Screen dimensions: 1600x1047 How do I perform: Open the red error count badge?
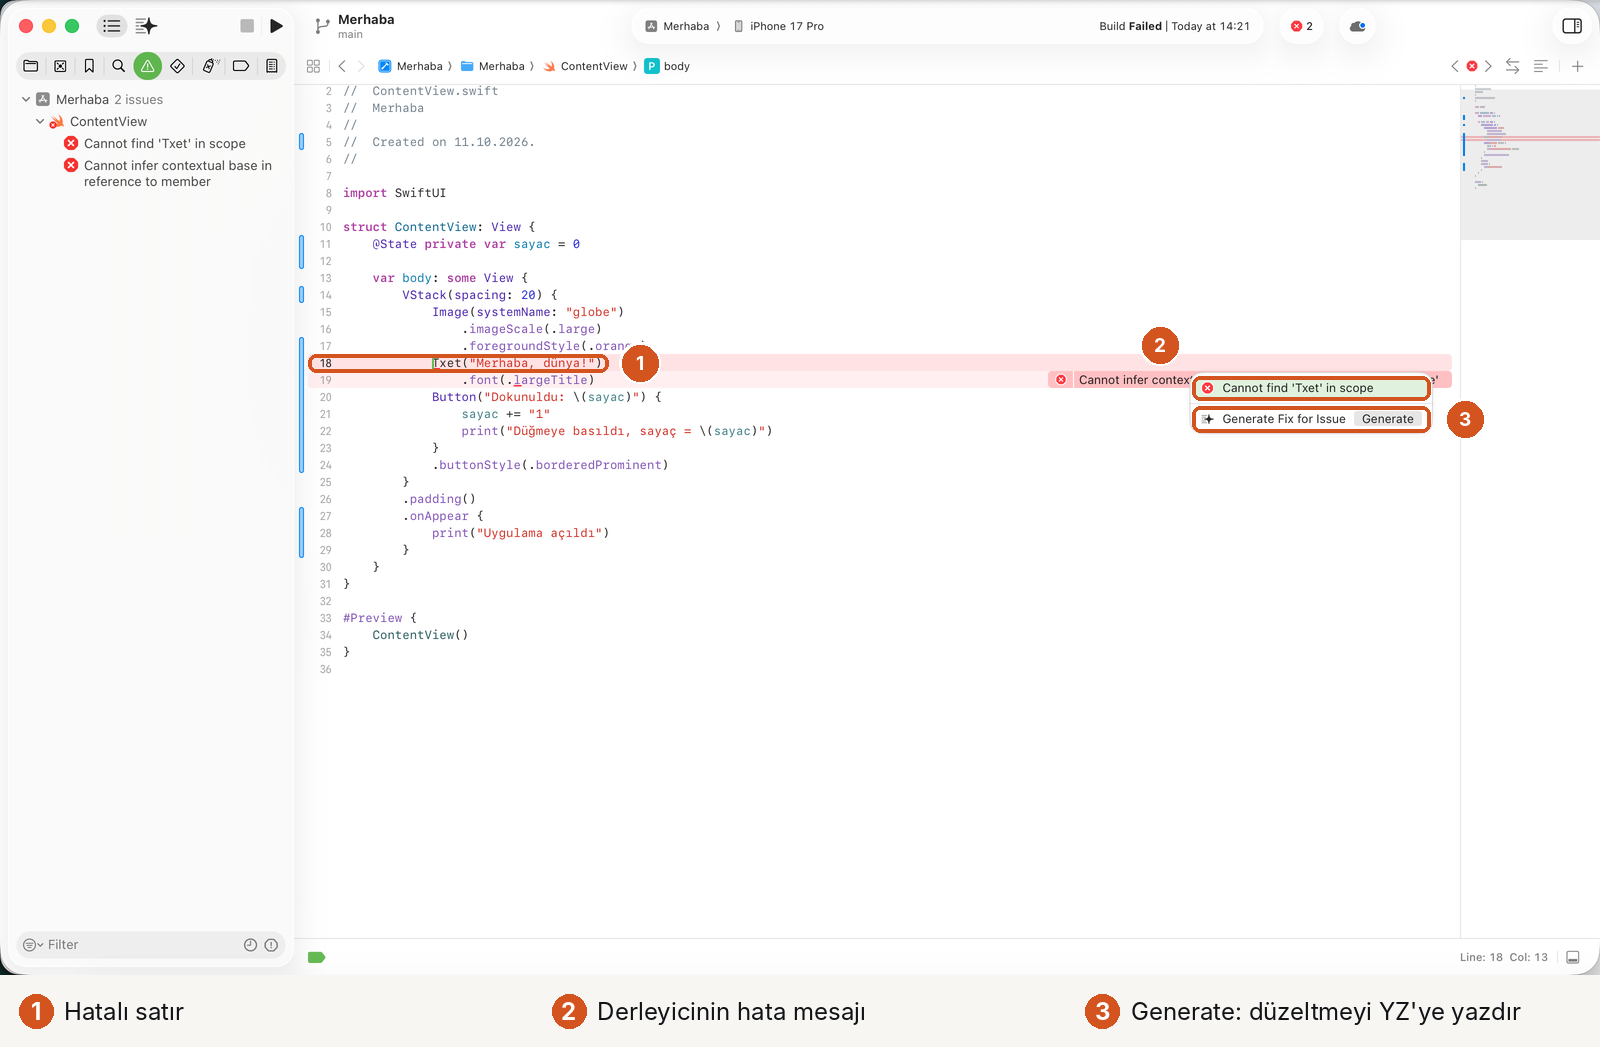click(x=1302, y=26)
